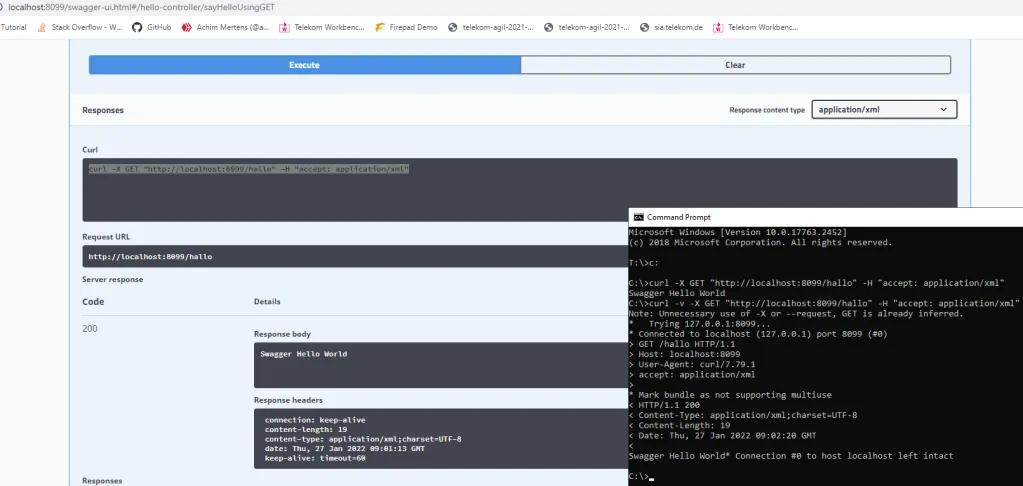Image resolution: width=1023 pixels, height=486 pixels.
Task: Open the last Telekom Workbench bookmark
Action: tap(756, 27)
